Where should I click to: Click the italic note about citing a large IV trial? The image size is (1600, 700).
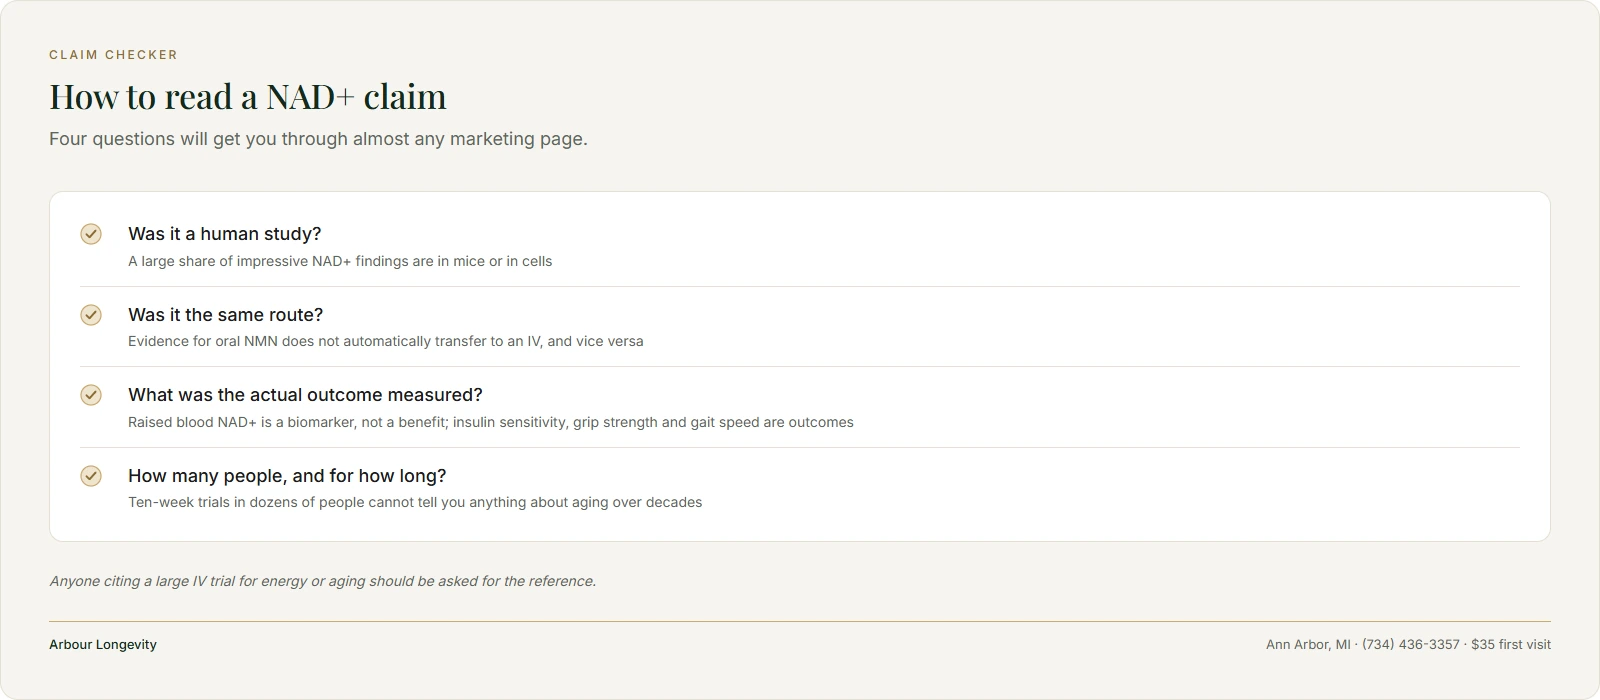click(x=322, y=581)
